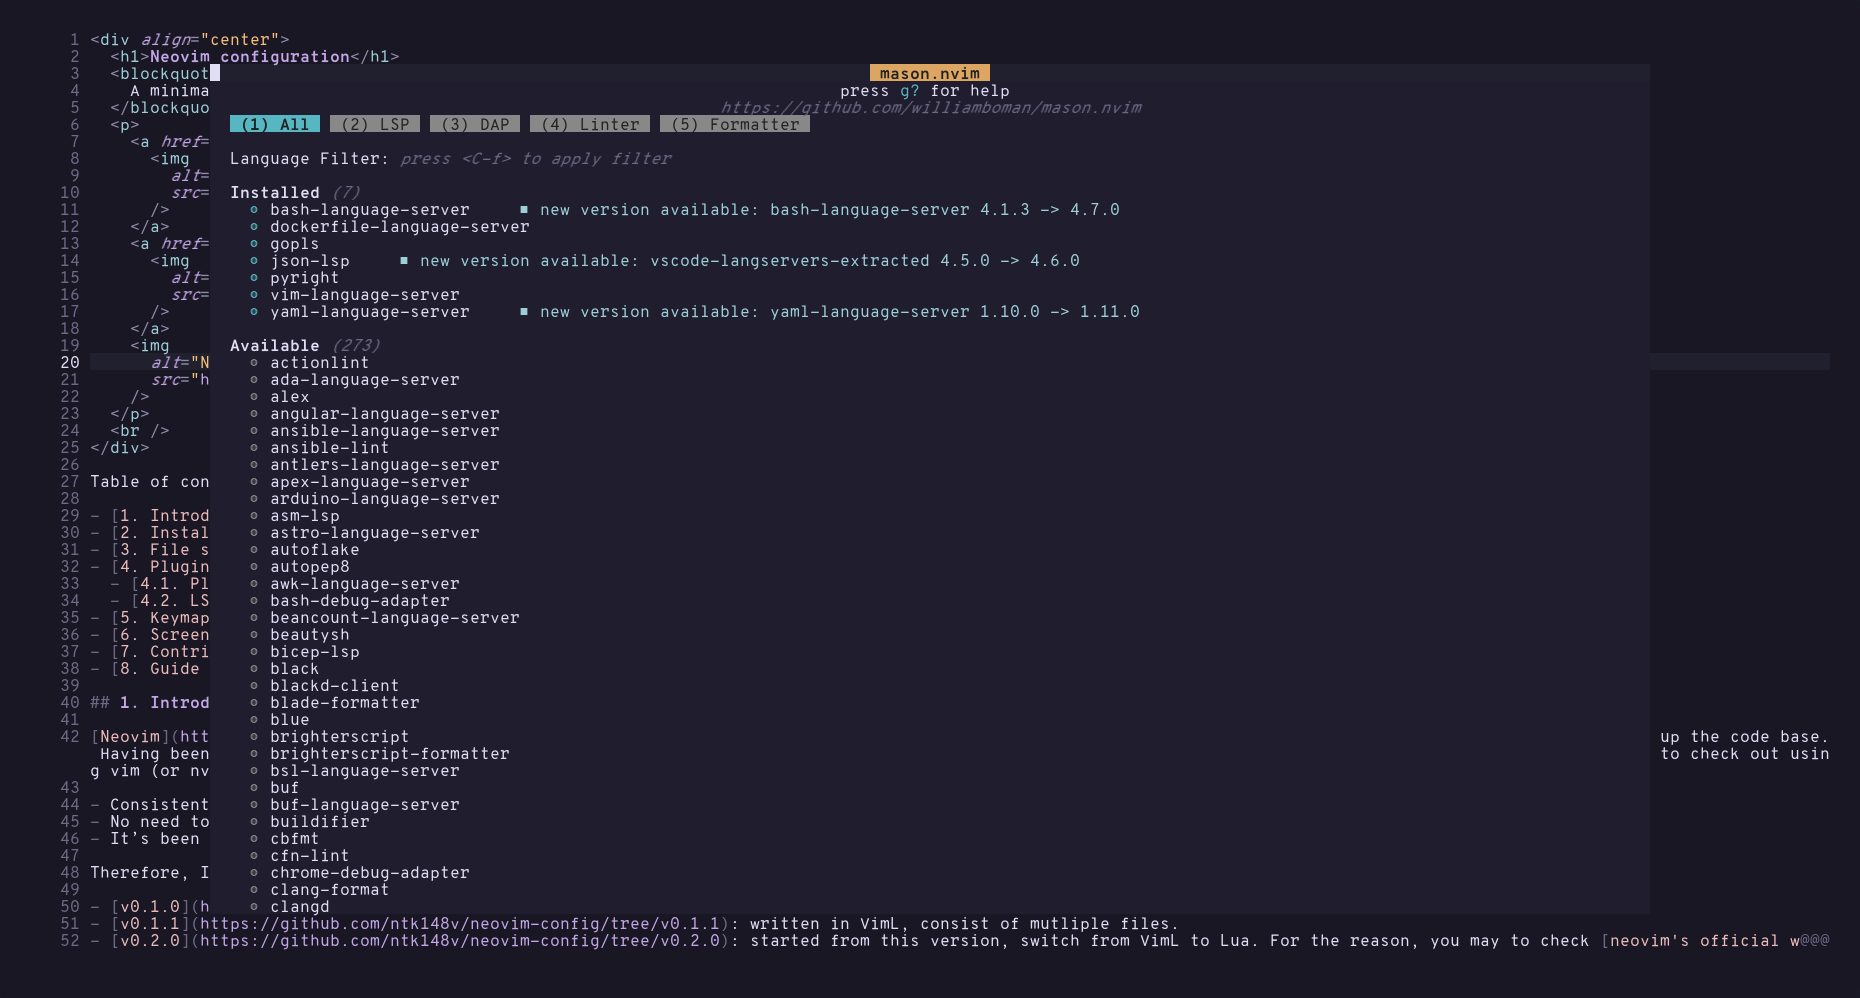The height and width of the screenshot is (998, 1860).
Task: Click bash-language-server new version notice
Action: coord(830,209)
